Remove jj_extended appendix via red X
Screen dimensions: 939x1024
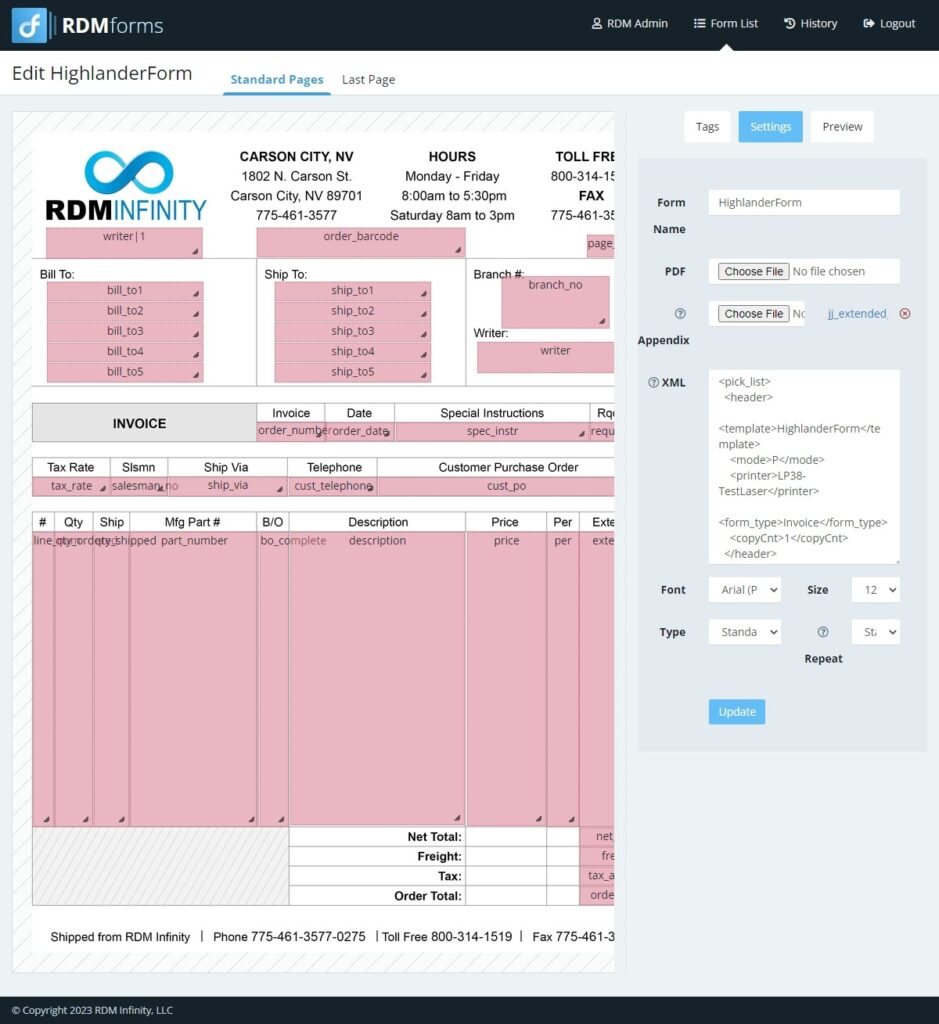pos(905,313)
